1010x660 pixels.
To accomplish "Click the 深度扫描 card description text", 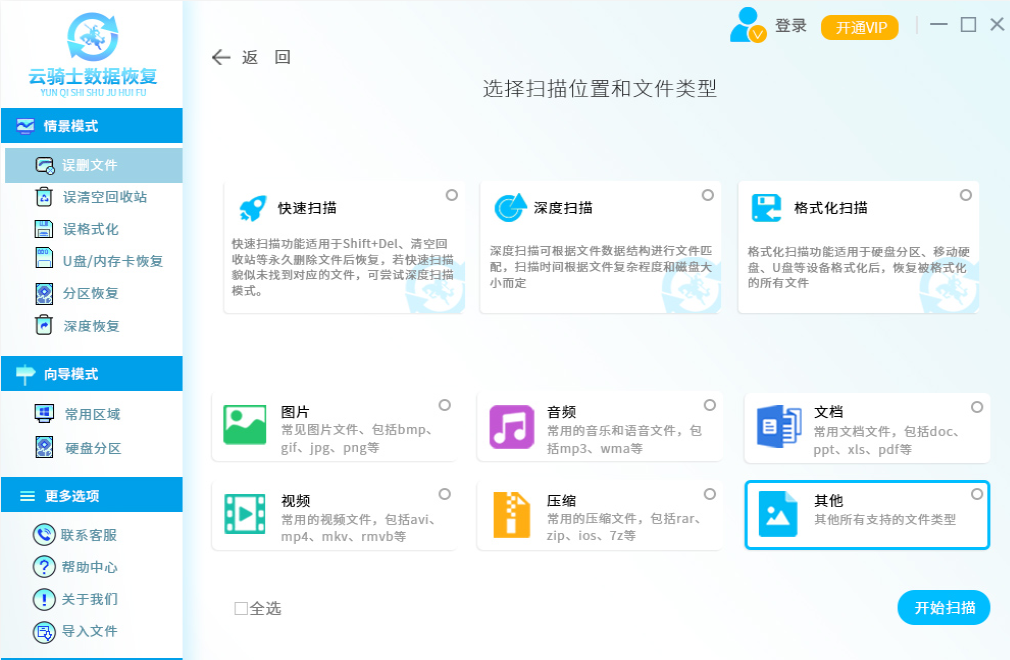I will (600, 267).
